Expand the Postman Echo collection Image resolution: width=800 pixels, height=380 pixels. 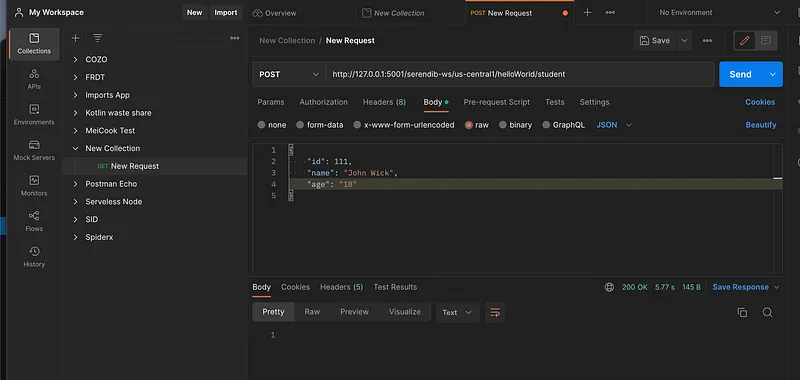(76, 184)
